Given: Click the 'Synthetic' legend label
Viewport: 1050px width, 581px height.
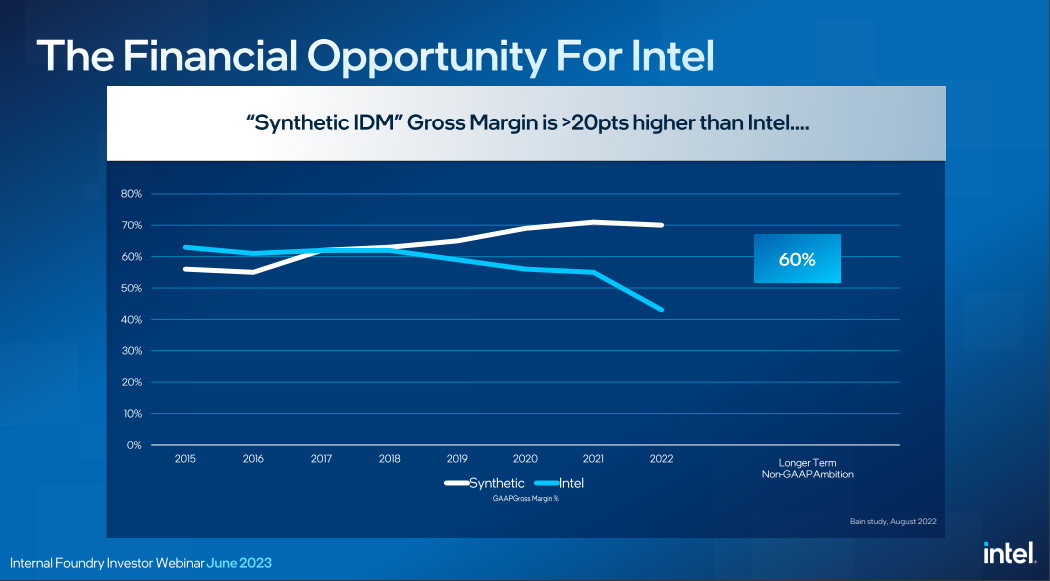Looking at the screenshot, I should (x=496, y=484).
